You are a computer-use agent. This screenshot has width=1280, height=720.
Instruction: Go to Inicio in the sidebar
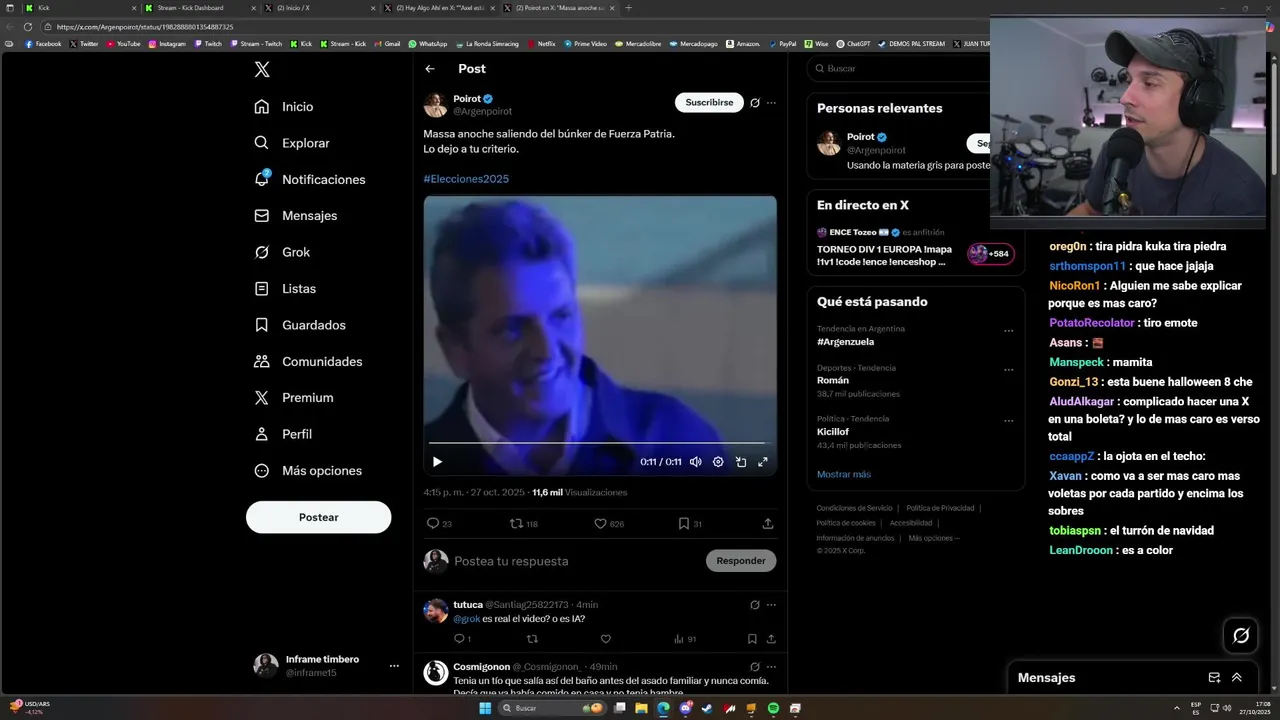pos(283,107)
